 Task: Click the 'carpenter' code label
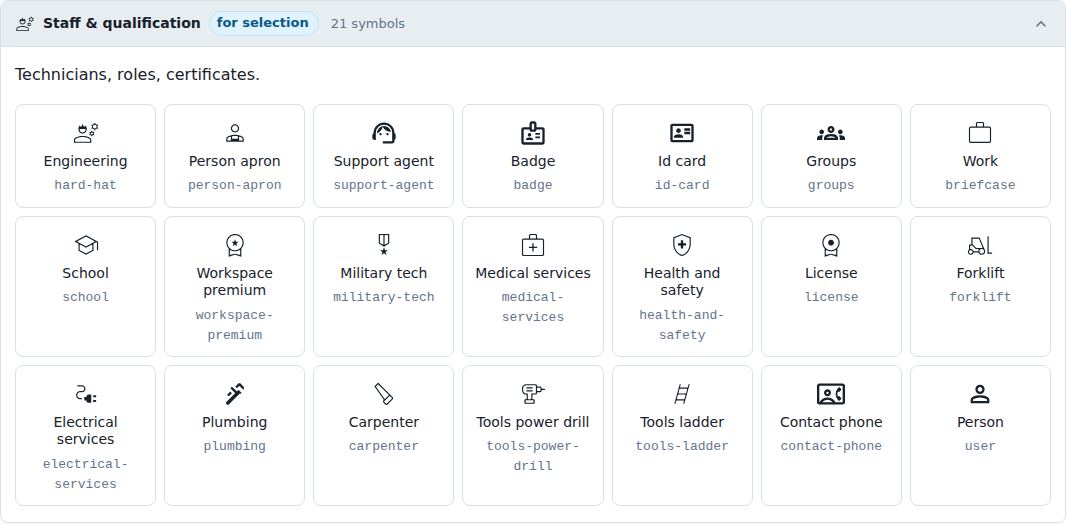click(383, 446)
